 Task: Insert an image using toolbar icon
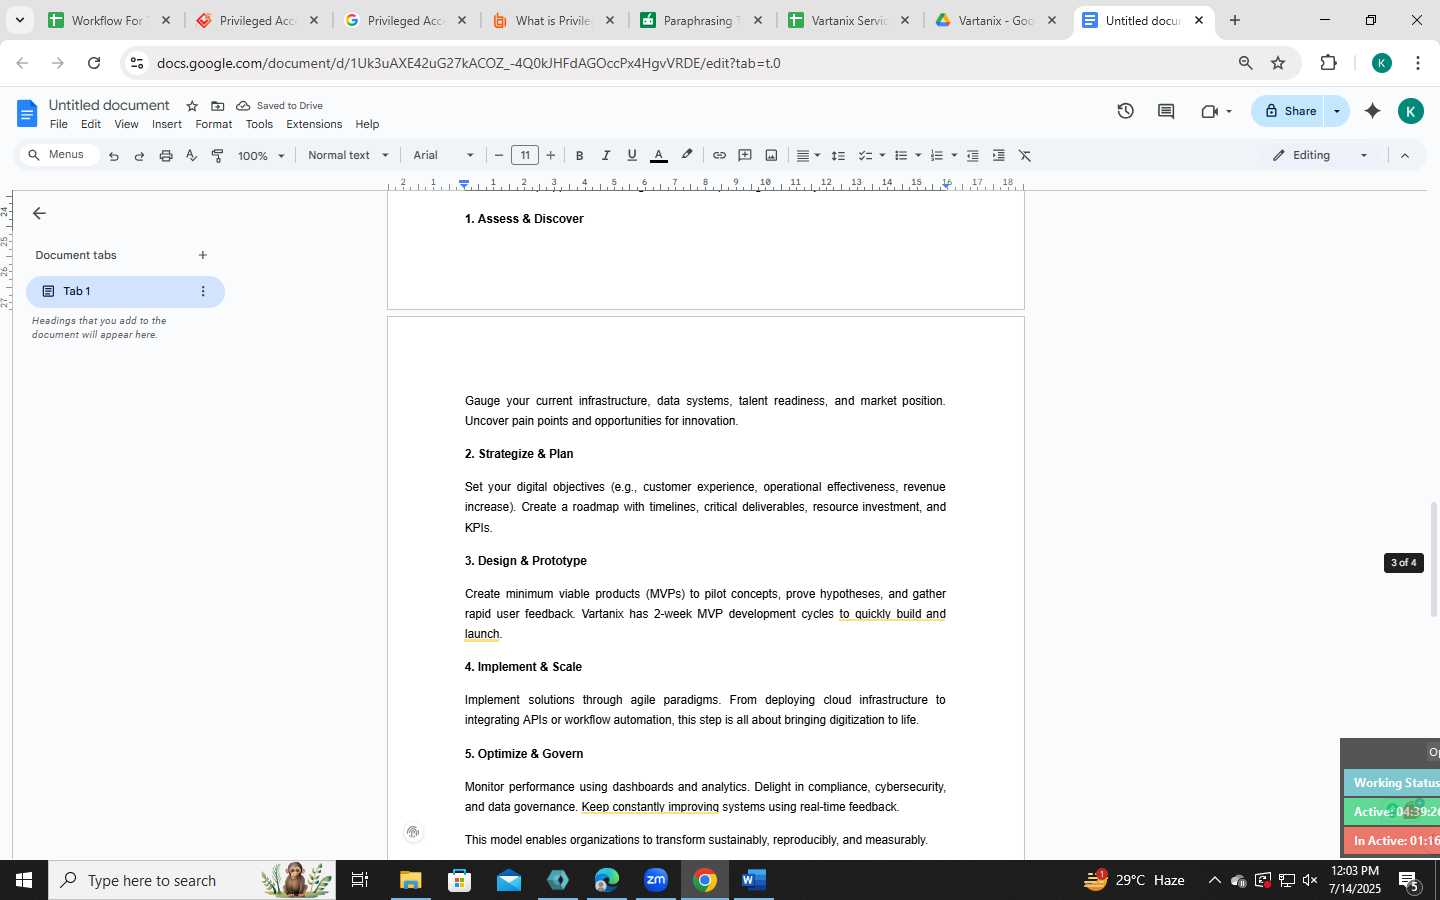771,156
